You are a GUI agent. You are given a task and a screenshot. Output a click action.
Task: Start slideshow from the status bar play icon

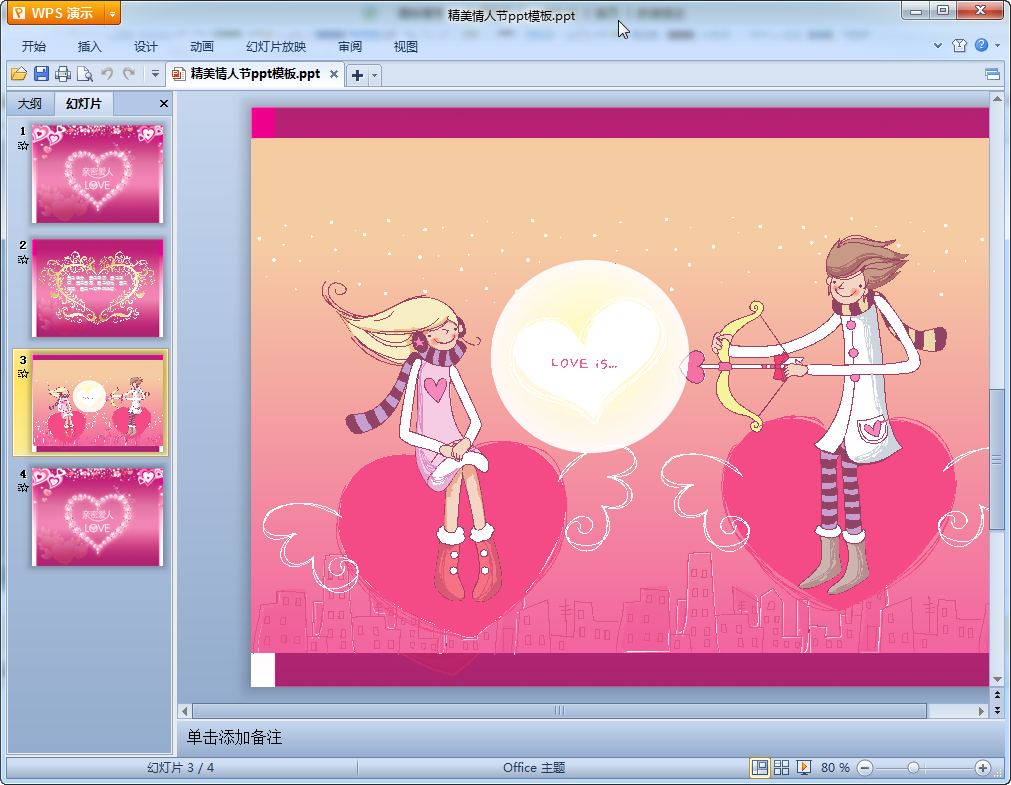(804, 767)
